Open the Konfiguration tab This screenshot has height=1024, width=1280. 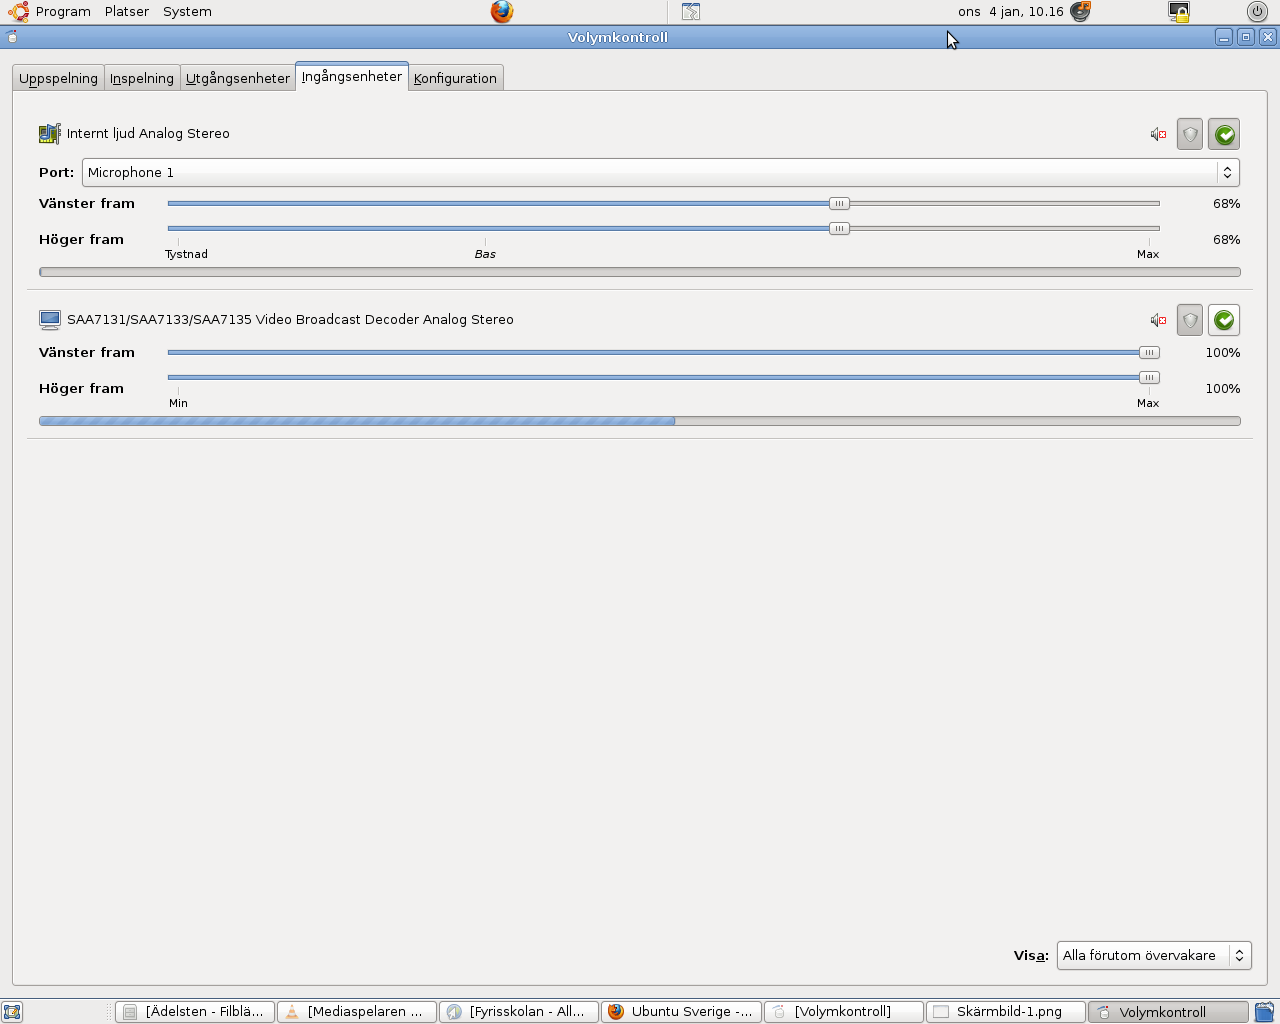pos(455,78)
